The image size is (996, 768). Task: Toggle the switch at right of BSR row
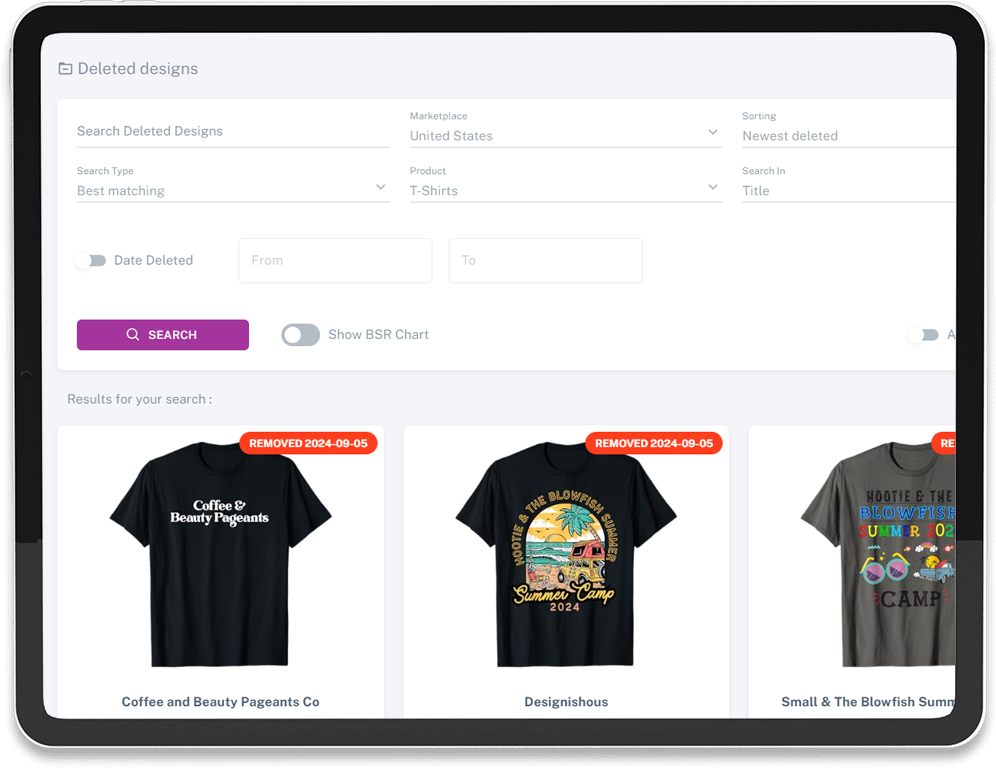tap(923, 335)
